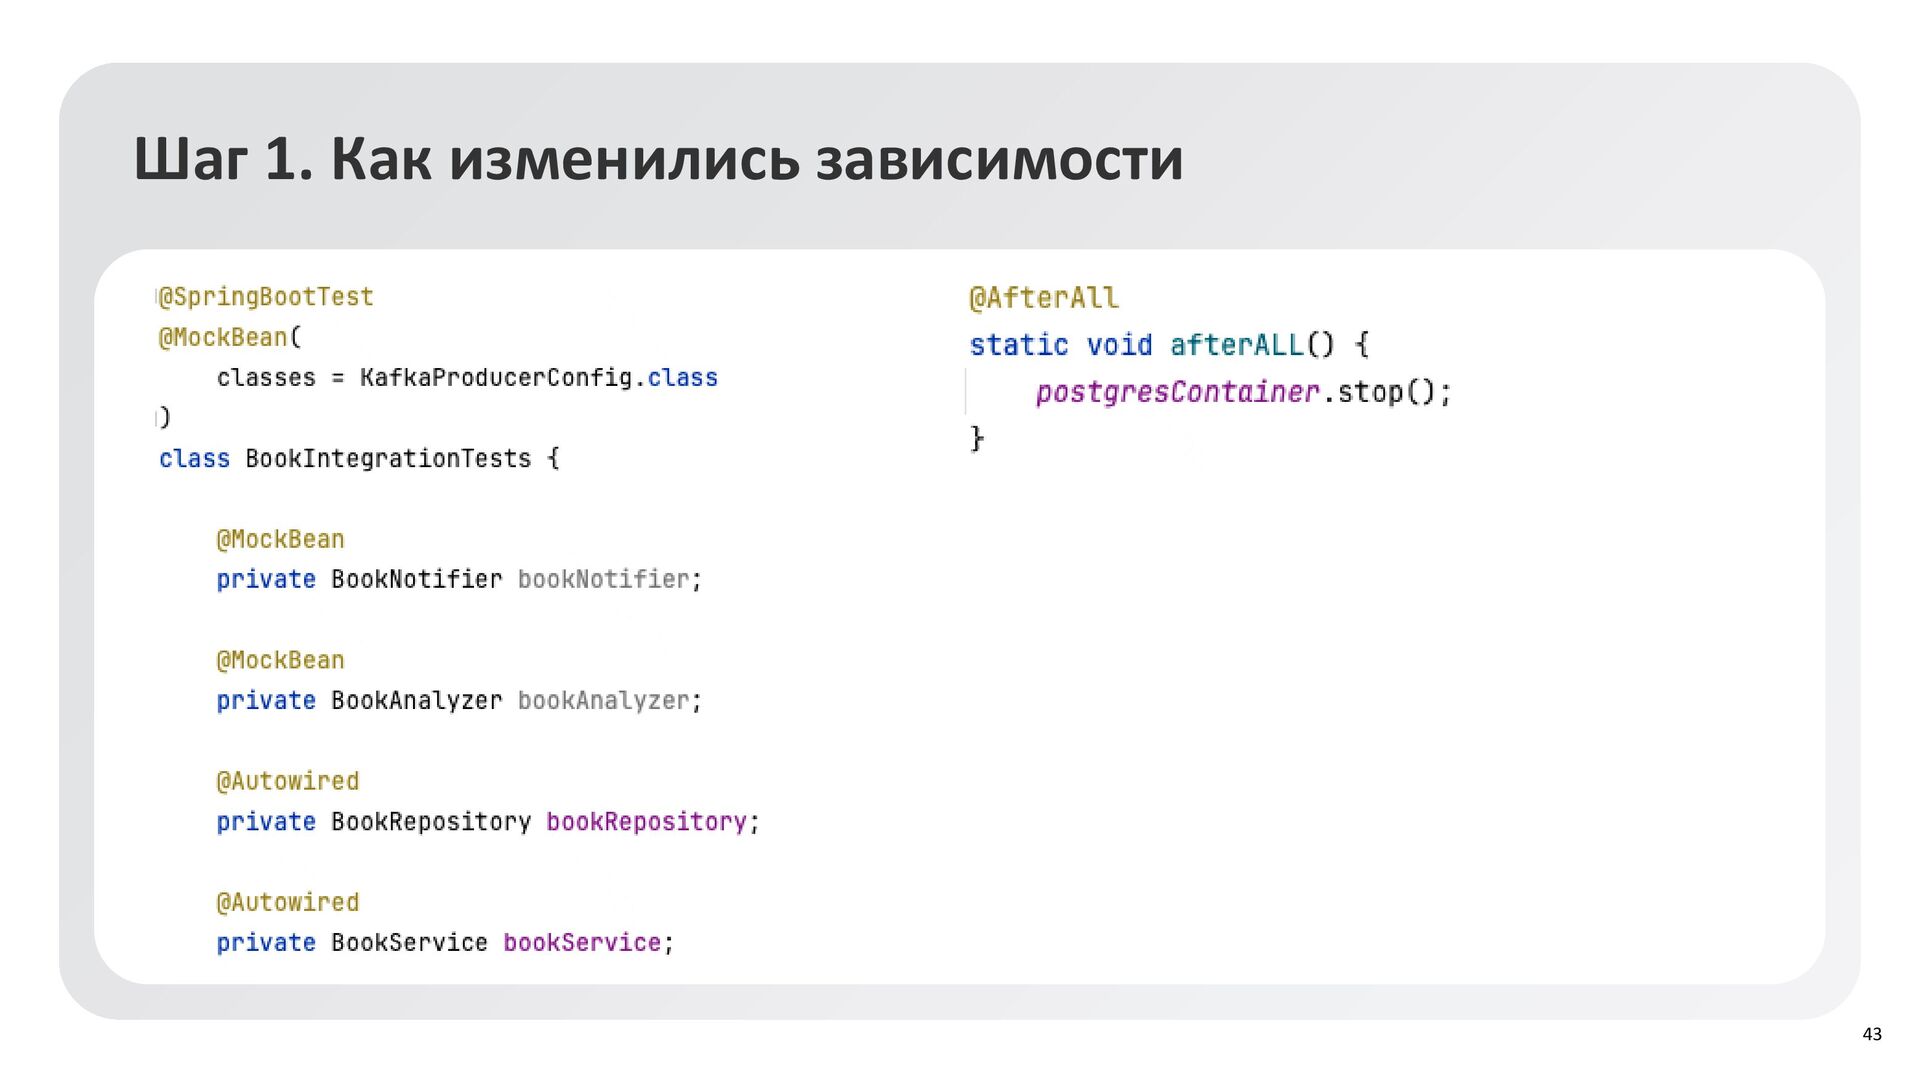Viewport: 1920px width, 1082px height.
Task: Click the afterALL method name
Action: [1237, 345]
